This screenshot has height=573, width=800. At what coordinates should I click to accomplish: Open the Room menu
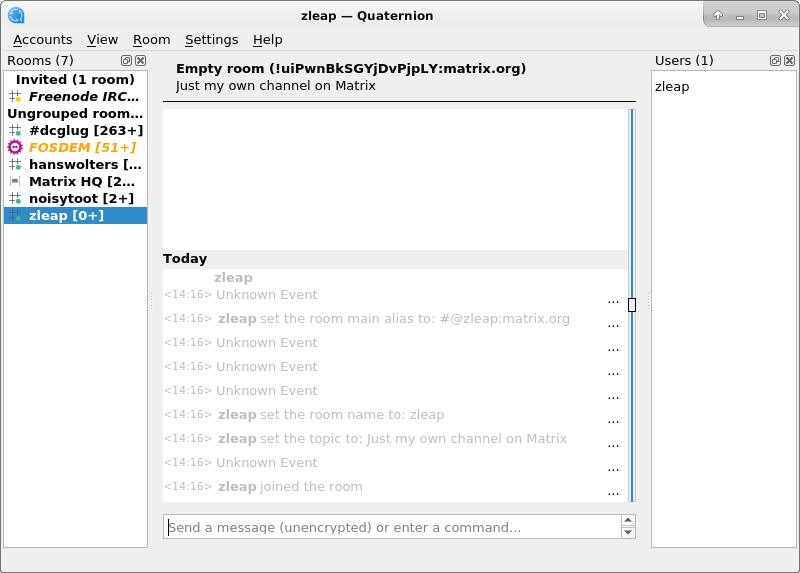coord(152,39)
